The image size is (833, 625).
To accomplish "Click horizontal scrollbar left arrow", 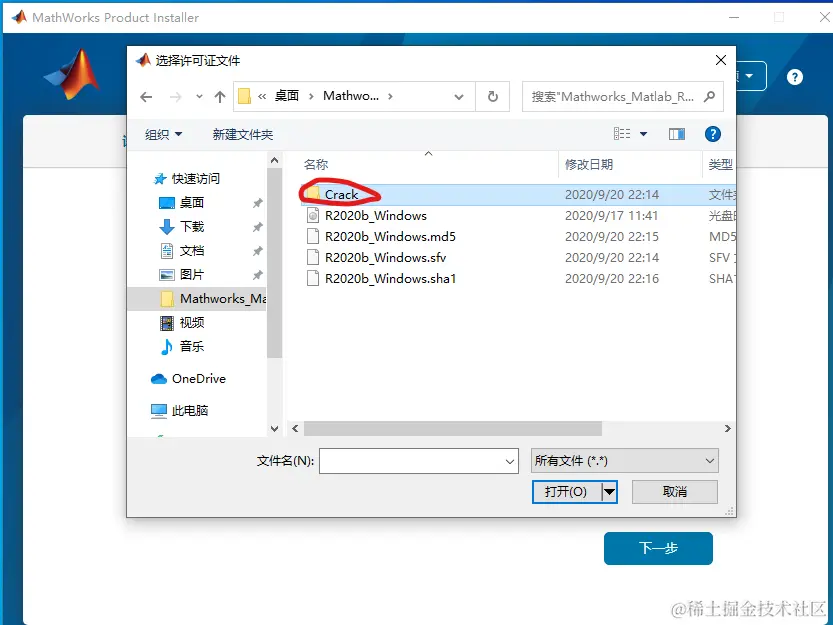I will 295,428.
